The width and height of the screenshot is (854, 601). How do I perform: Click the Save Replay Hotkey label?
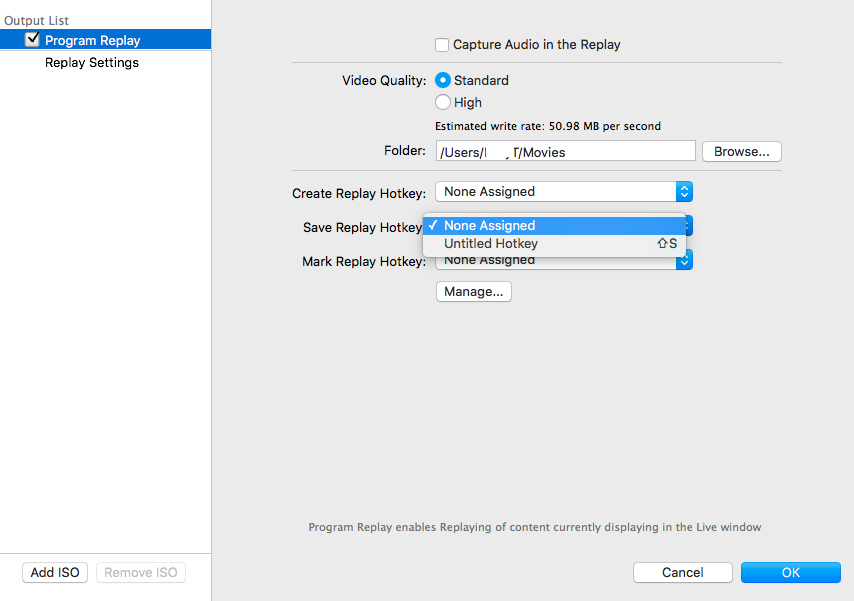point(363,227)
